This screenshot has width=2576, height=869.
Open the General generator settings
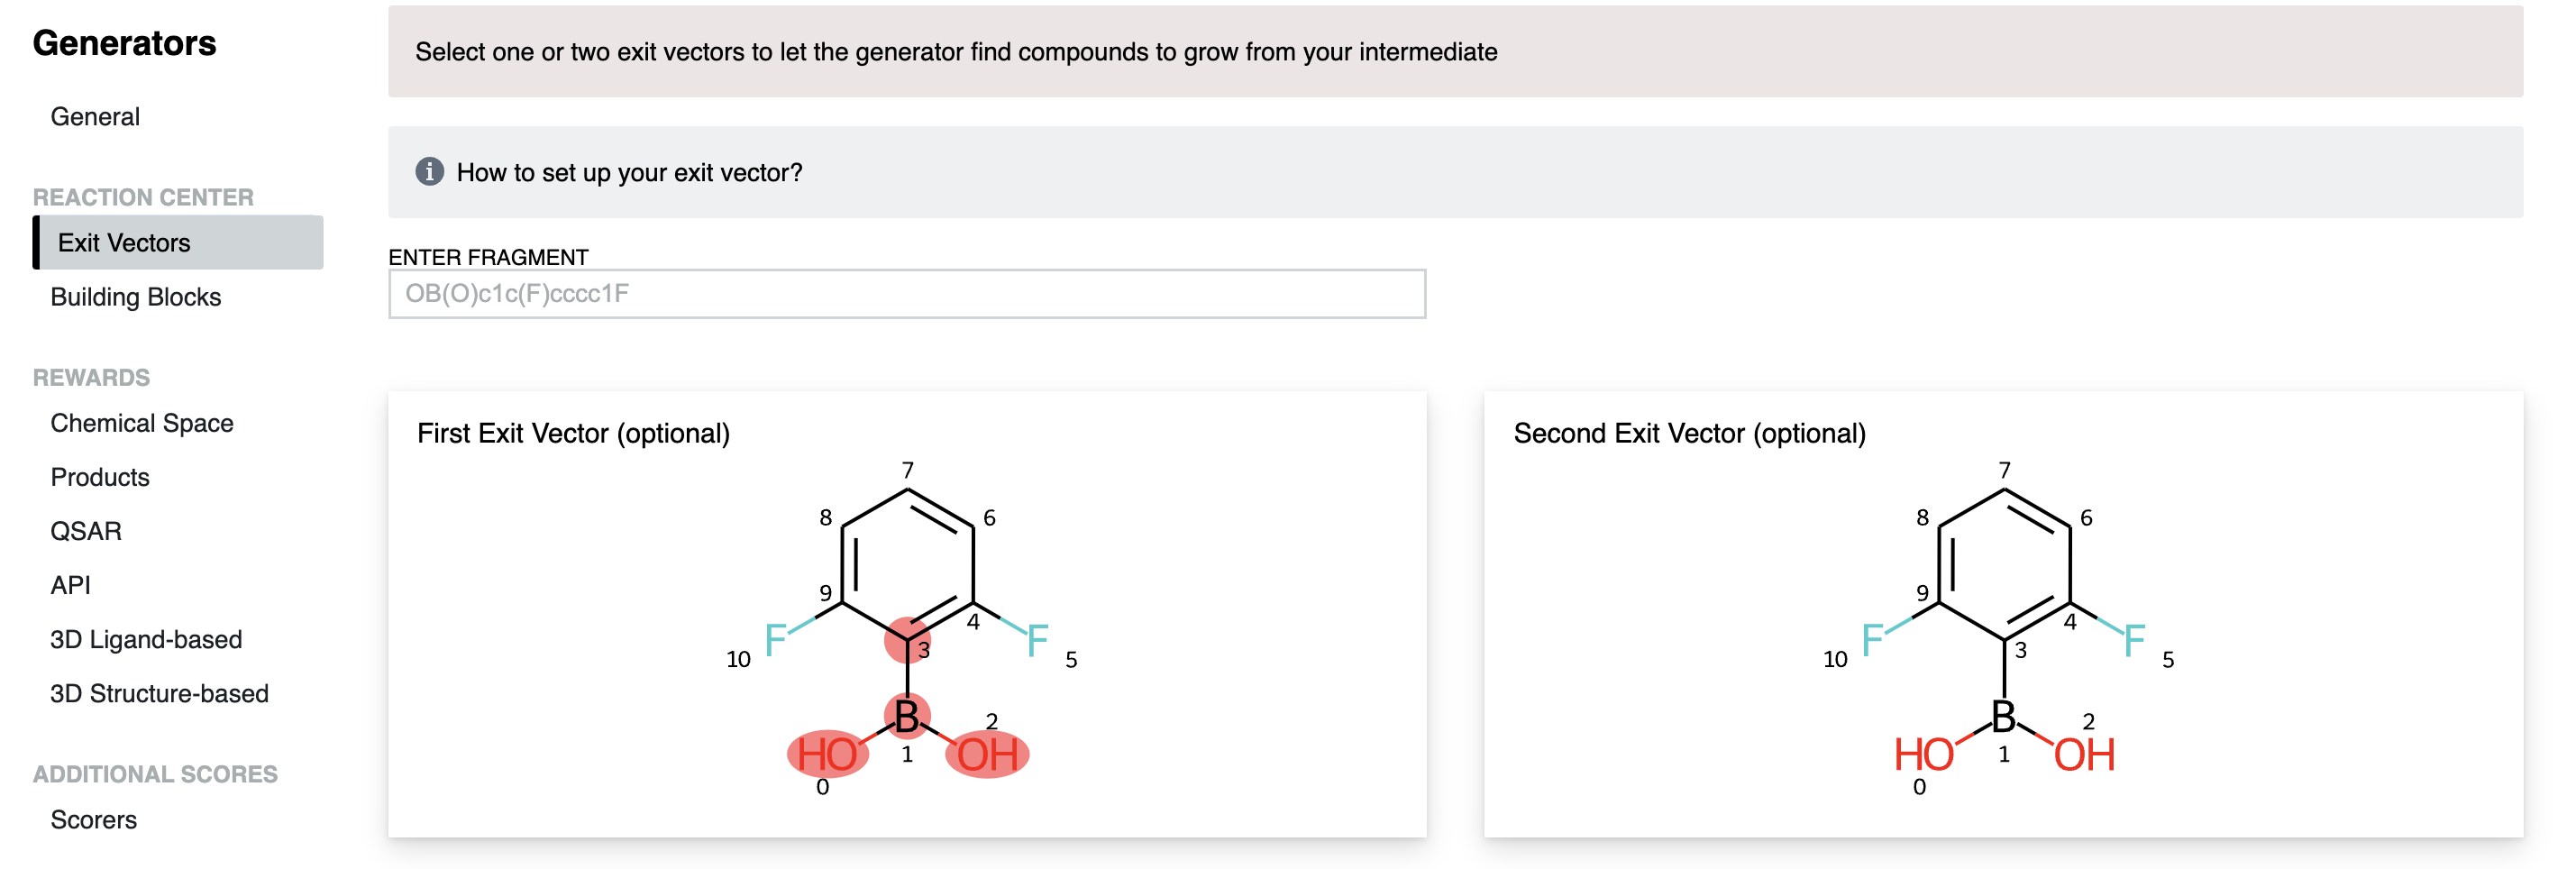tap(95, 117)
